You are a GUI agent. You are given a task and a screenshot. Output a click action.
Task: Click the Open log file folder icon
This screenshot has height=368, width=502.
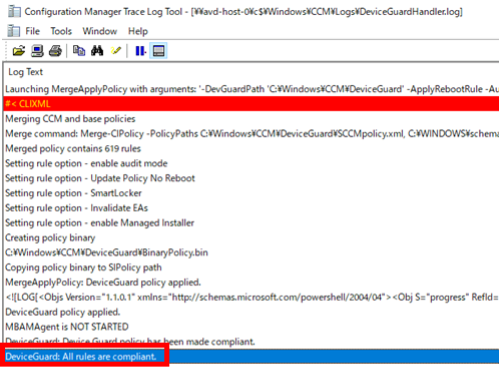pos(19,51)
